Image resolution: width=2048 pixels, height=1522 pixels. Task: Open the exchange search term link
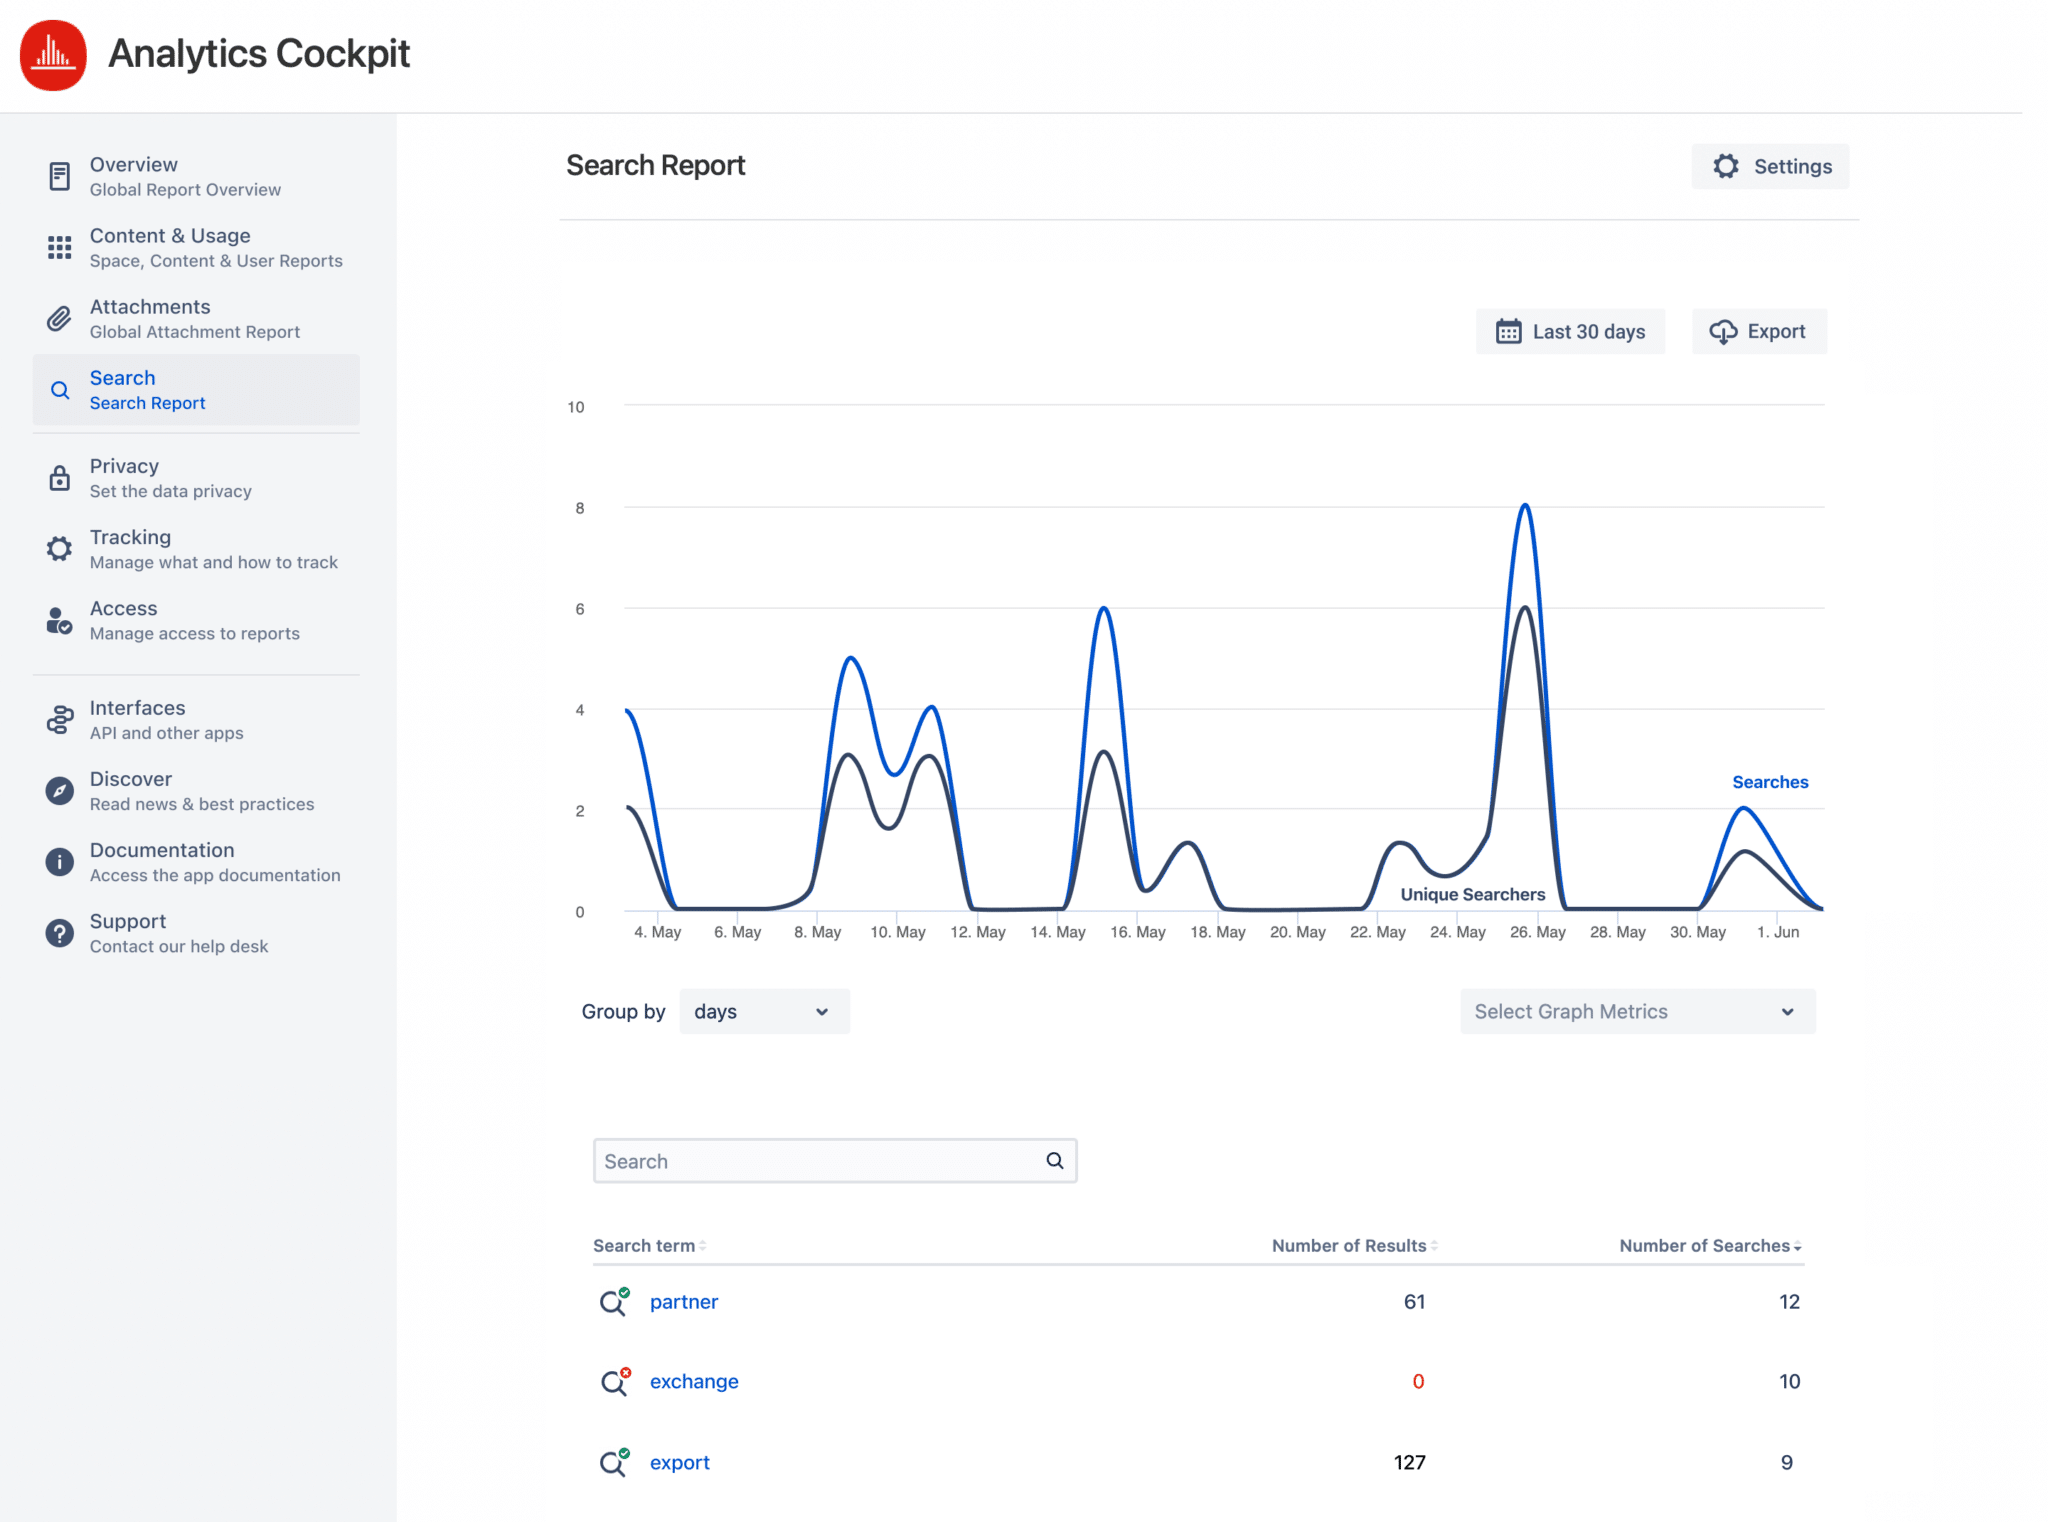[x=694, y=1381]
